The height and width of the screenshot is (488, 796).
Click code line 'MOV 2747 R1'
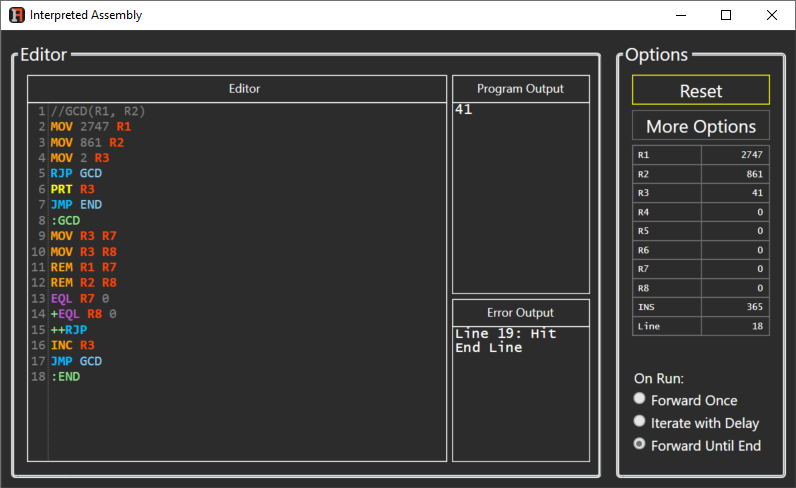point(90,126)
